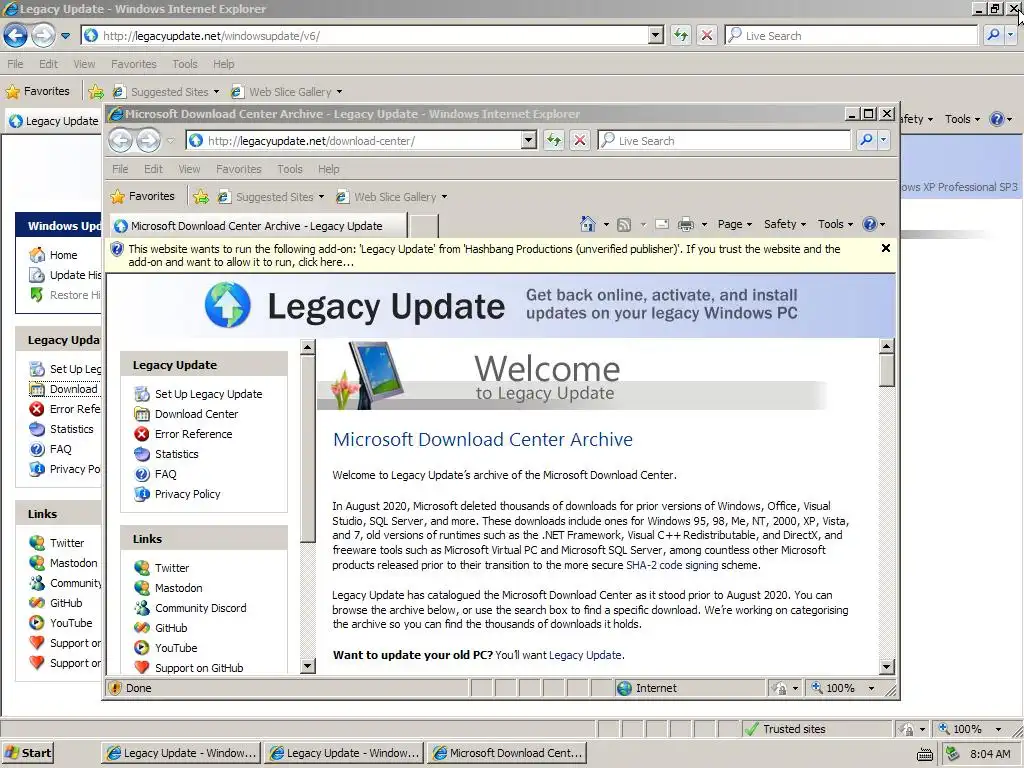The image size is (1024, 768).
Task: Click Back arrow in background Legacy Update window
Action: 16,35
